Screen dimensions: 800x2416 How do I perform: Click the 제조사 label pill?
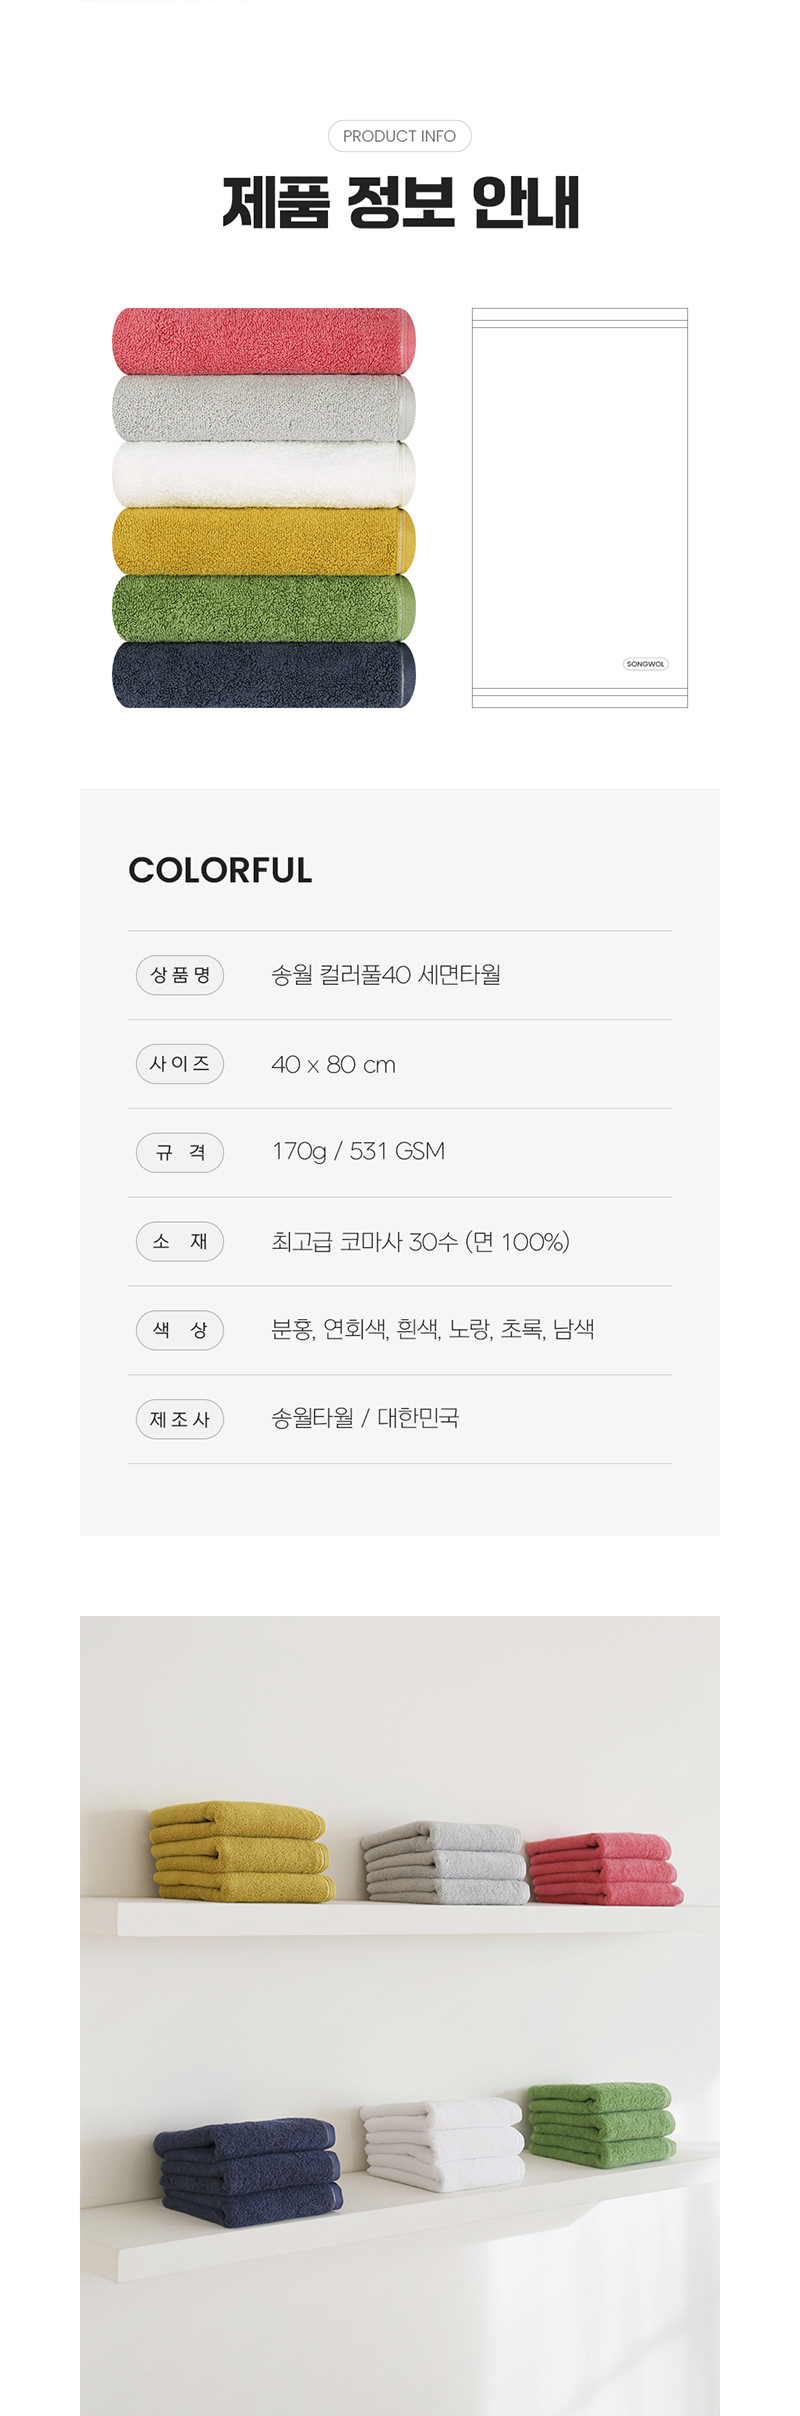[180, 1419]
